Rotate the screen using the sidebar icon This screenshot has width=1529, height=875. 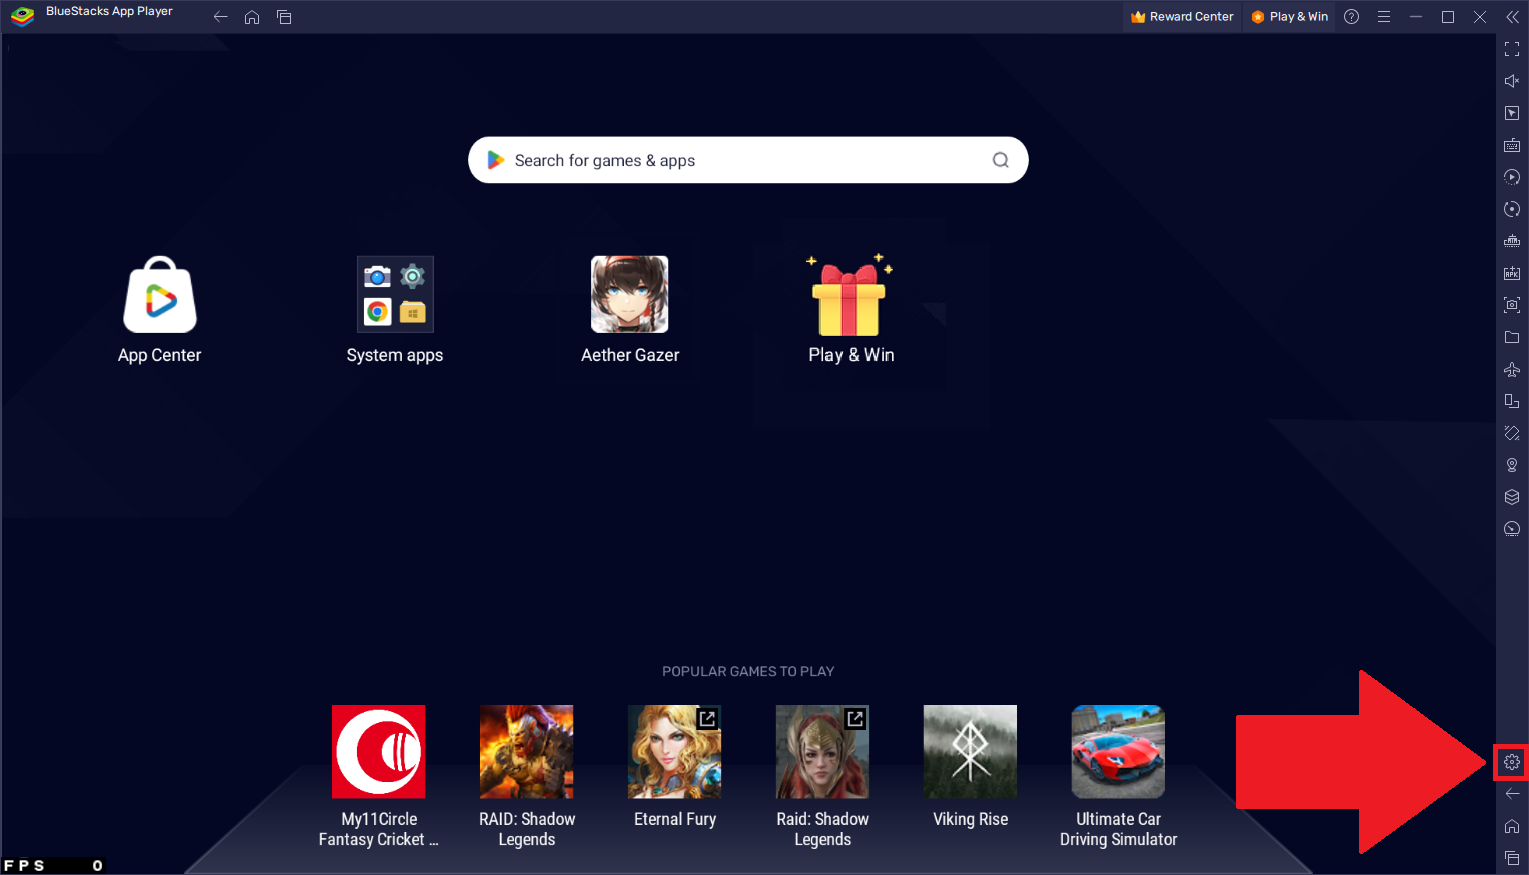[1512, 401]
